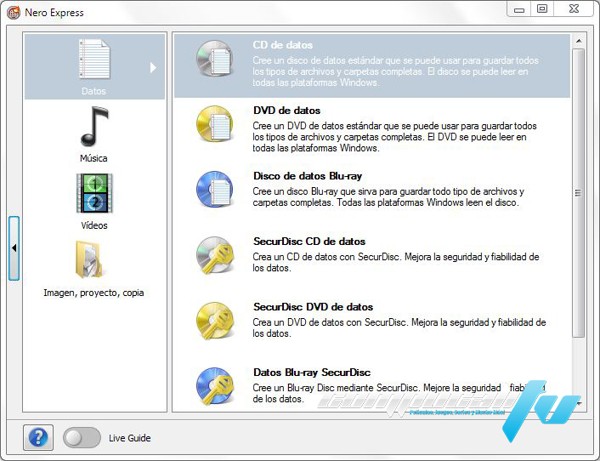This screenshot has height=461, width=600.
Task: Collapse the side panel with left arrow handle
Action: coord(14,248)
